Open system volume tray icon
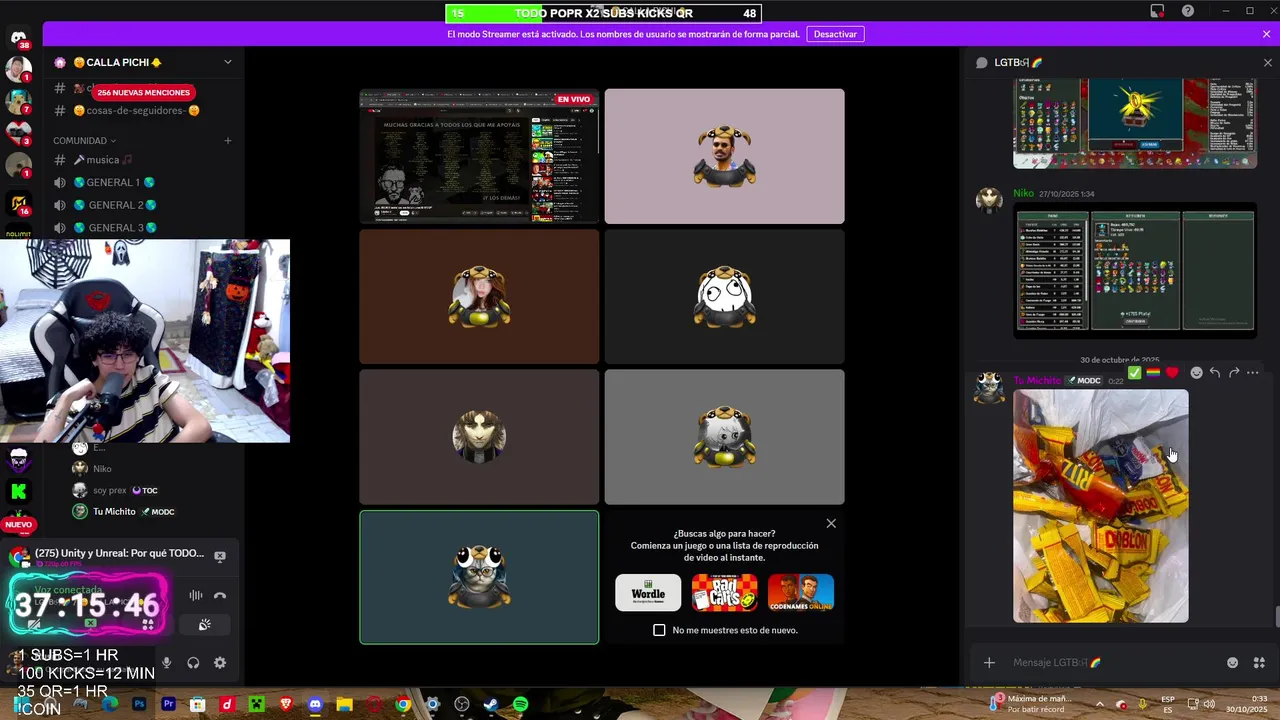1280x720 pixels. click(1209, 704)
